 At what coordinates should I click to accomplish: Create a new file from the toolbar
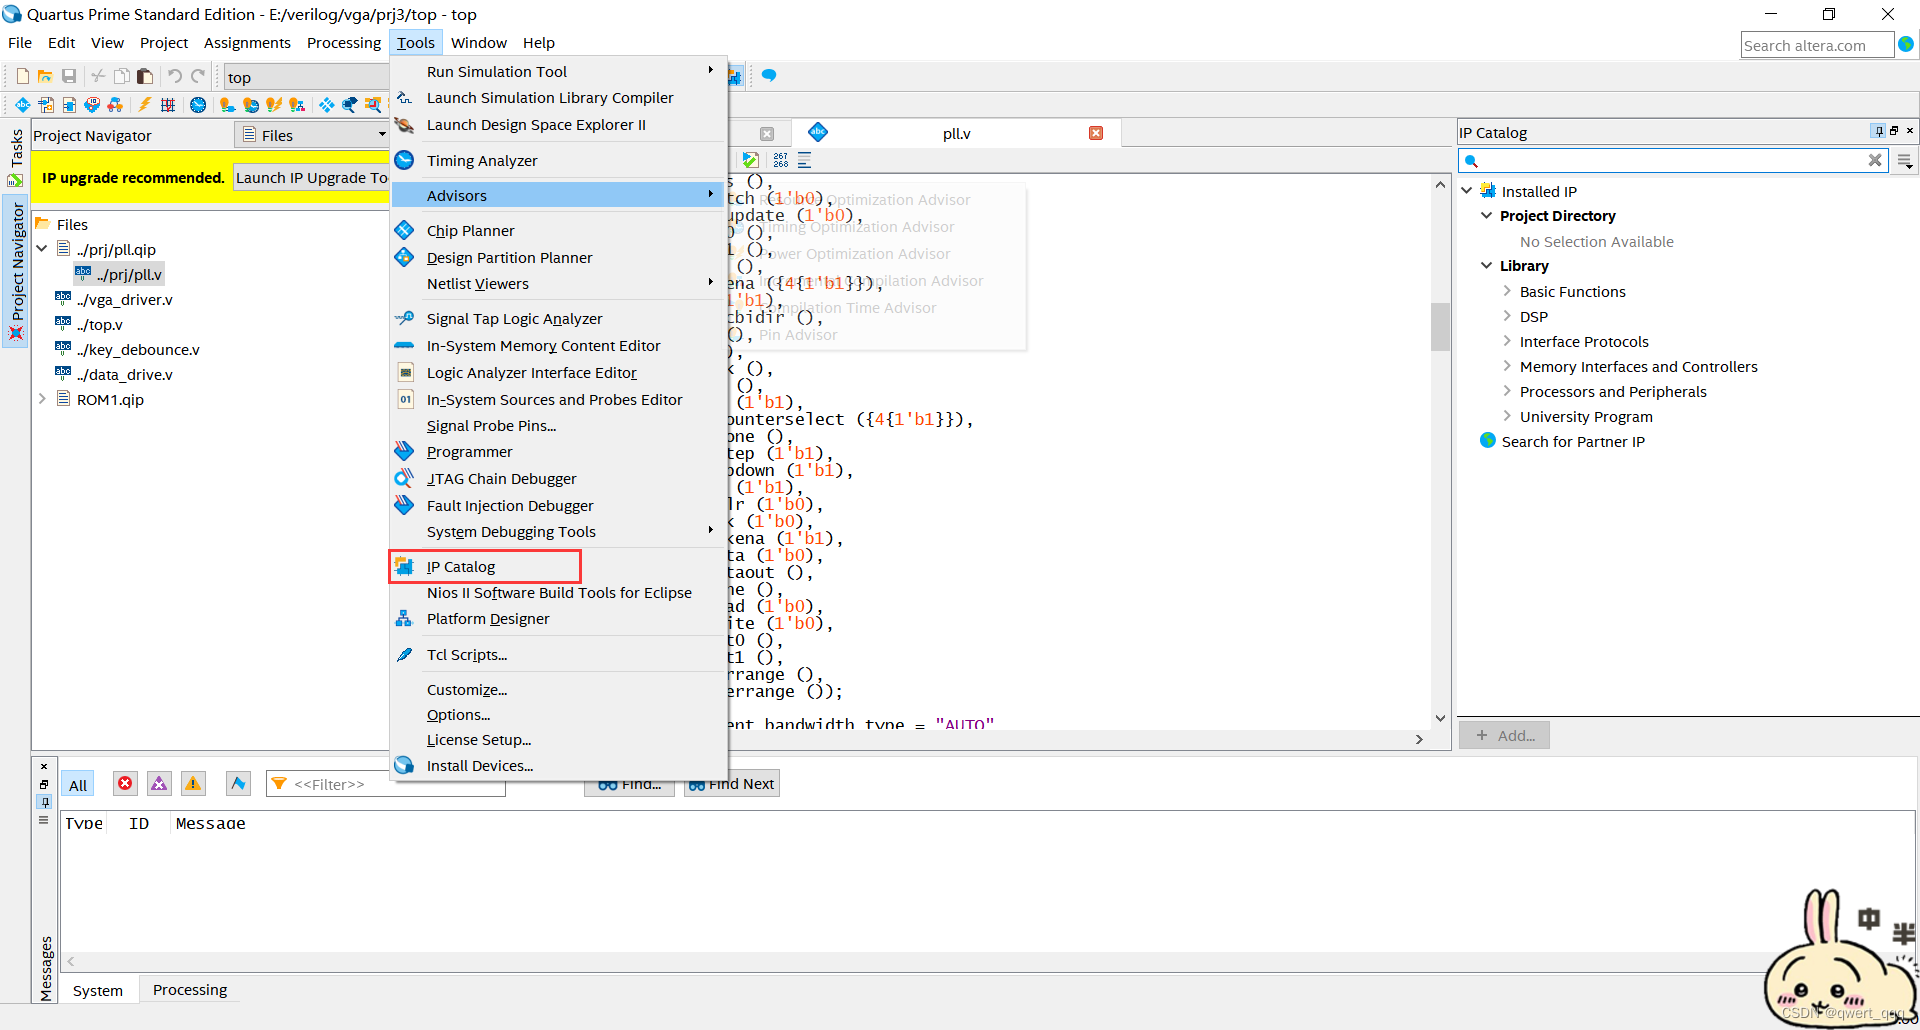pyautogui.click(x=22, y=76)
